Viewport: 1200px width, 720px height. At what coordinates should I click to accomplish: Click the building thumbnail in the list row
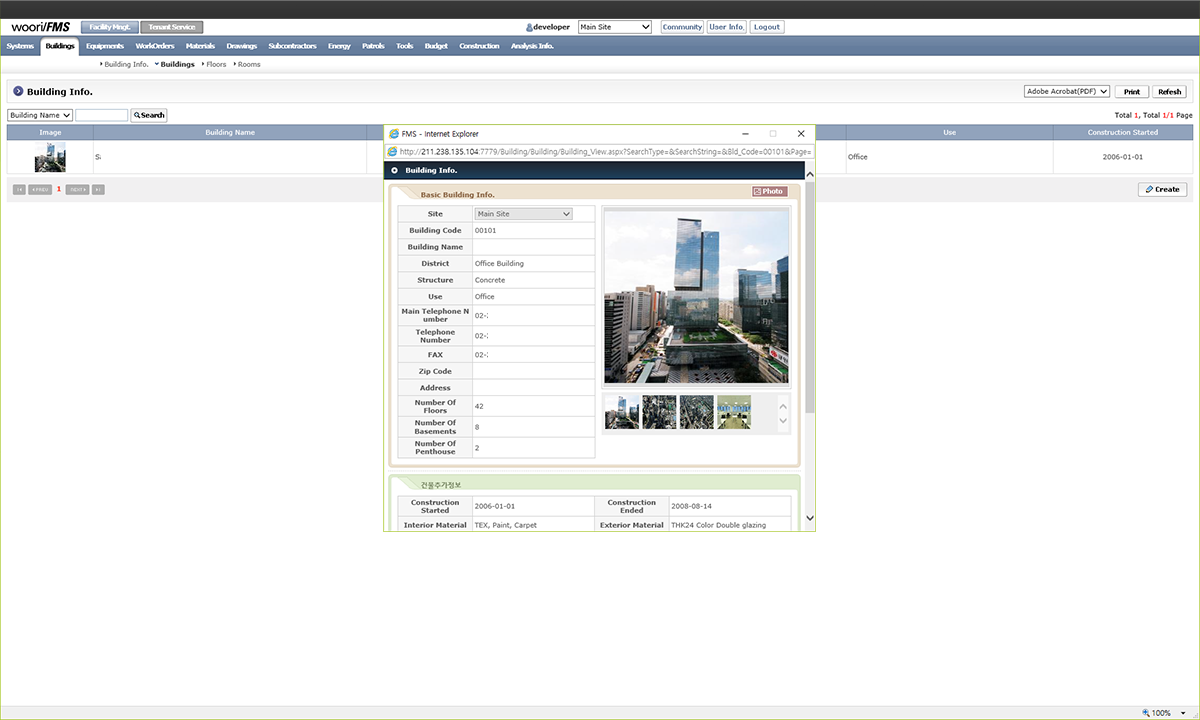(50, 157)
